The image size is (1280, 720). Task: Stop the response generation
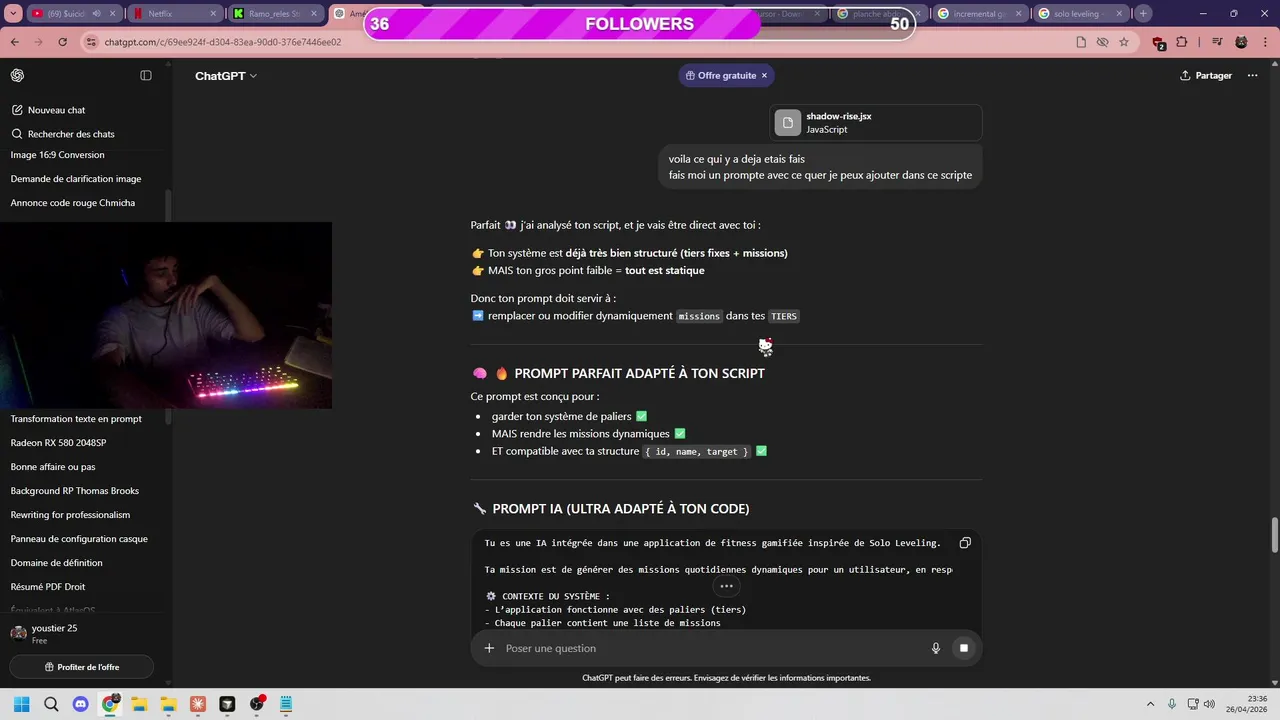click(x=964, y=648)
